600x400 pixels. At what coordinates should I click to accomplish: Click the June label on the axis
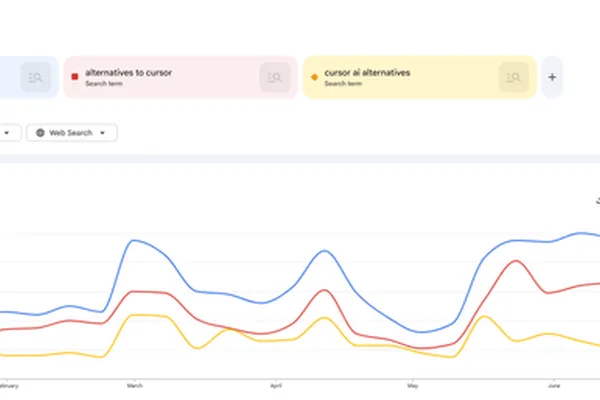pos(554,385)
